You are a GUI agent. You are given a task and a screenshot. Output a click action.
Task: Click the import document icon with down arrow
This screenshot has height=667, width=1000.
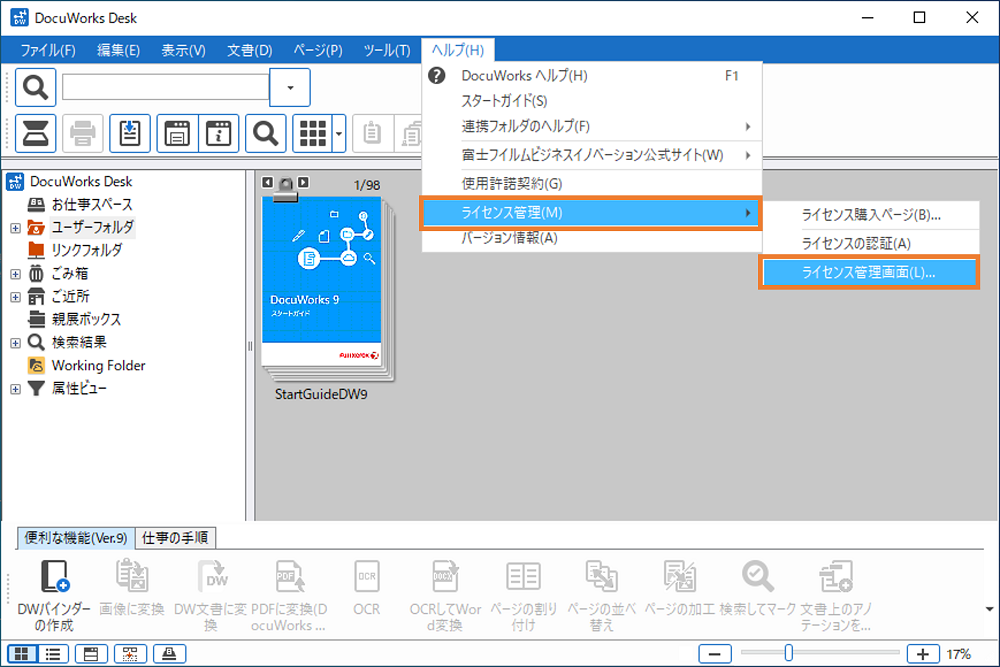pyautogui.click(x=129, y=133)
